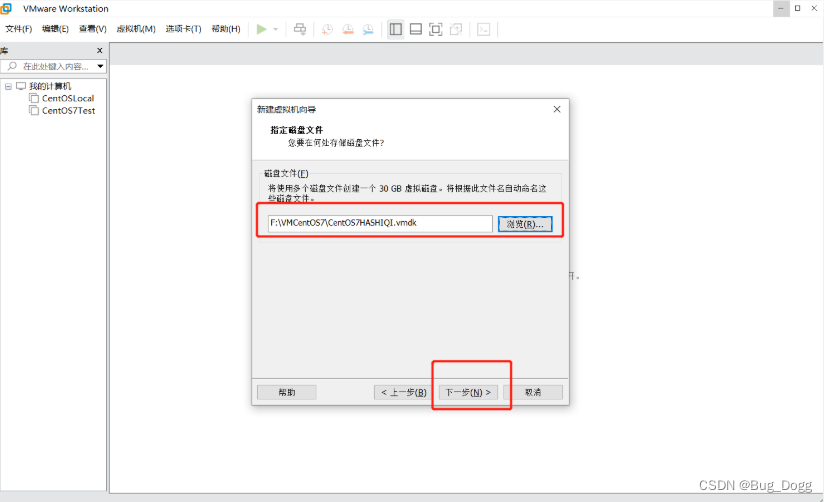Open the 编辑(E) menu
Image resolution: width=827 pixels, height=502 pixels.
click(55, 29)
